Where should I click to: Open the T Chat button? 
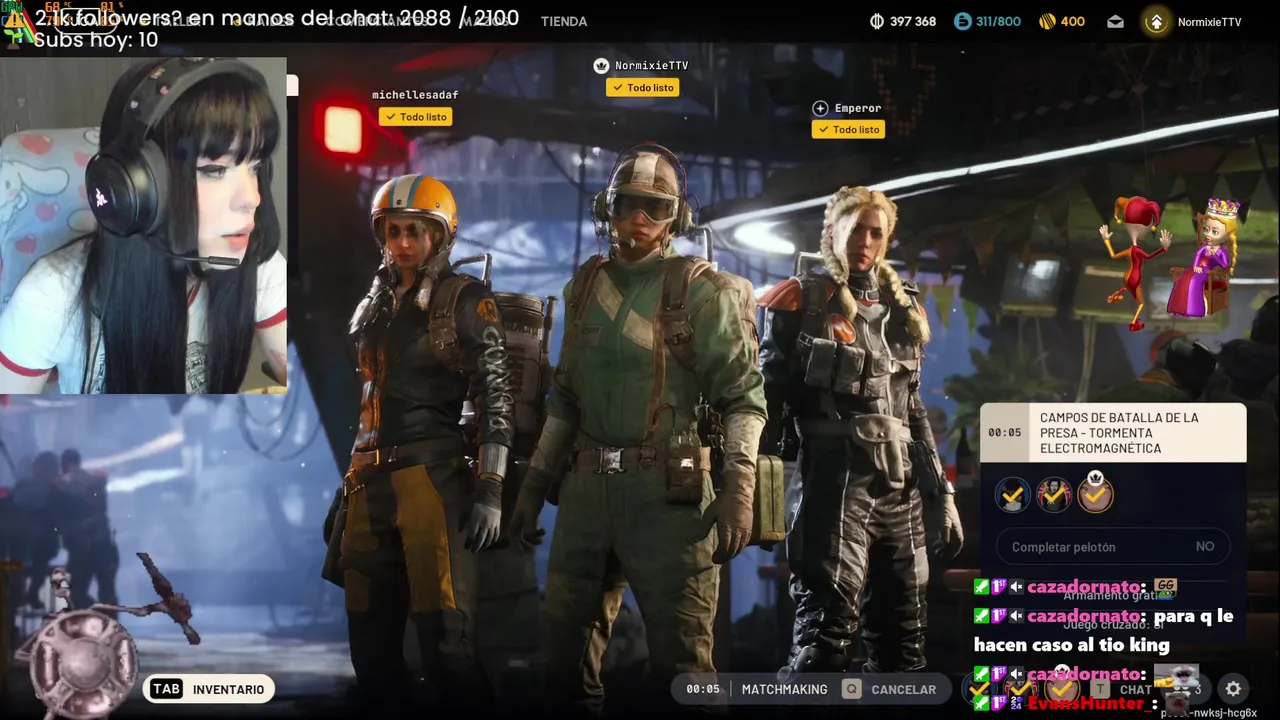1121,689
